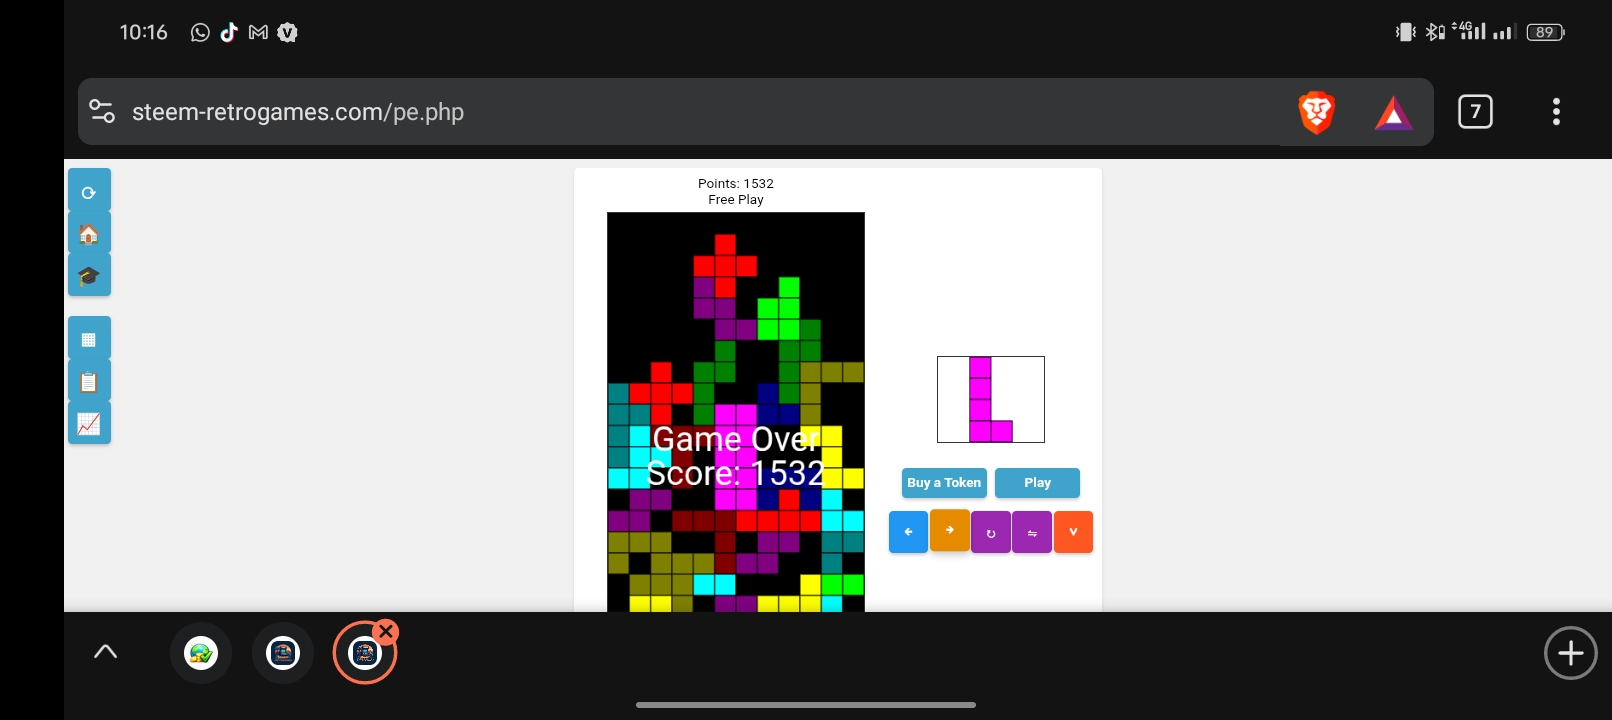Click the Free Play label
The image size is (1612, 720).
tap(736, 199)
